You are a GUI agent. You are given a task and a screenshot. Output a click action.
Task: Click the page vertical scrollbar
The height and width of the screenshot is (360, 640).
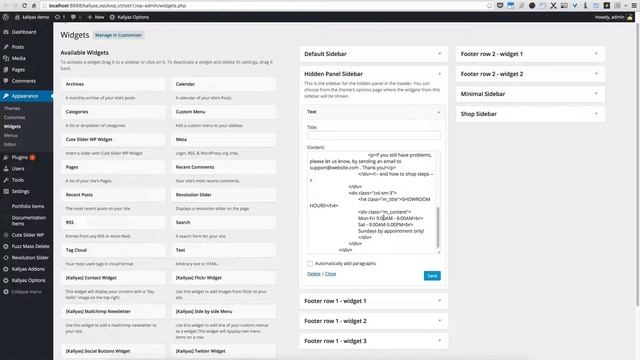pyautogui.click(x=637, y=163)
